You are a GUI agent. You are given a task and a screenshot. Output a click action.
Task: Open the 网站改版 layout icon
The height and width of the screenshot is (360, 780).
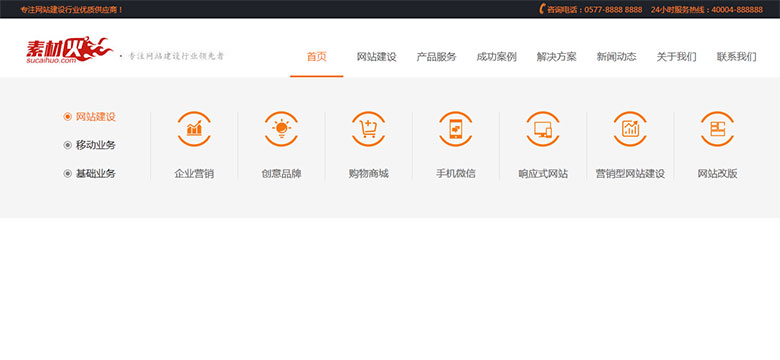click(x=717, y=129)
